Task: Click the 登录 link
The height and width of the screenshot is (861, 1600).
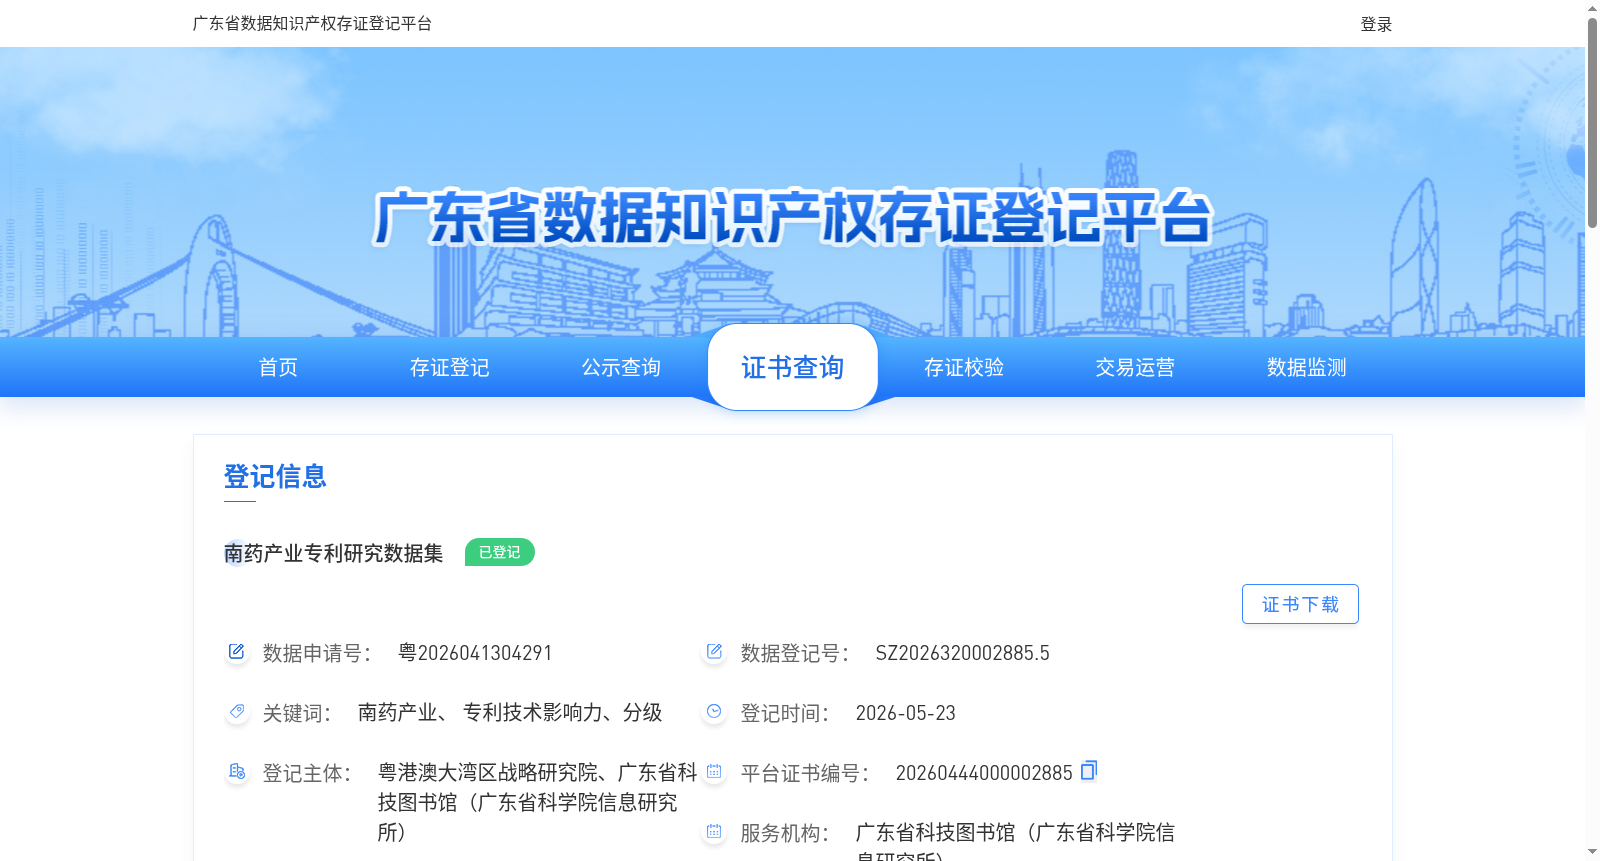Action: point(1376,24)
